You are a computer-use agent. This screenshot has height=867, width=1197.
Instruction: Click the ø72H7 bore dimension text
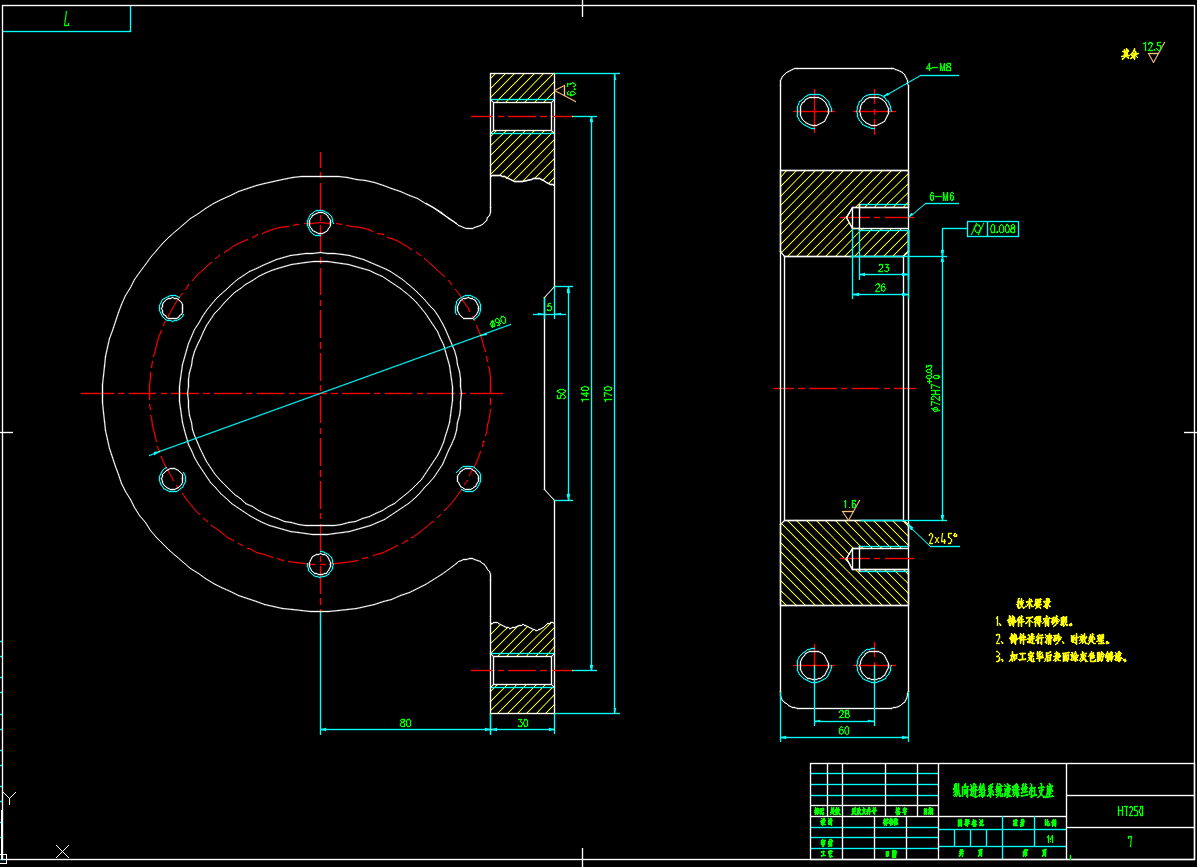click(934, 392)
